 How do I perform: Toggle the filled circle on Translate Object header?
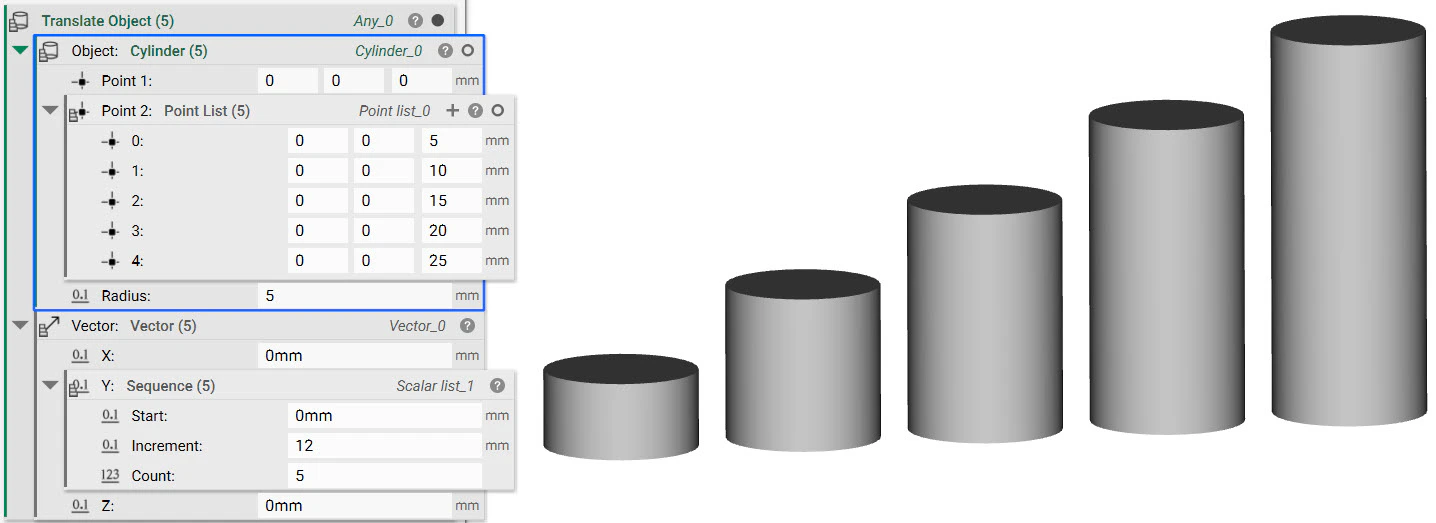(x=437, y=20)
